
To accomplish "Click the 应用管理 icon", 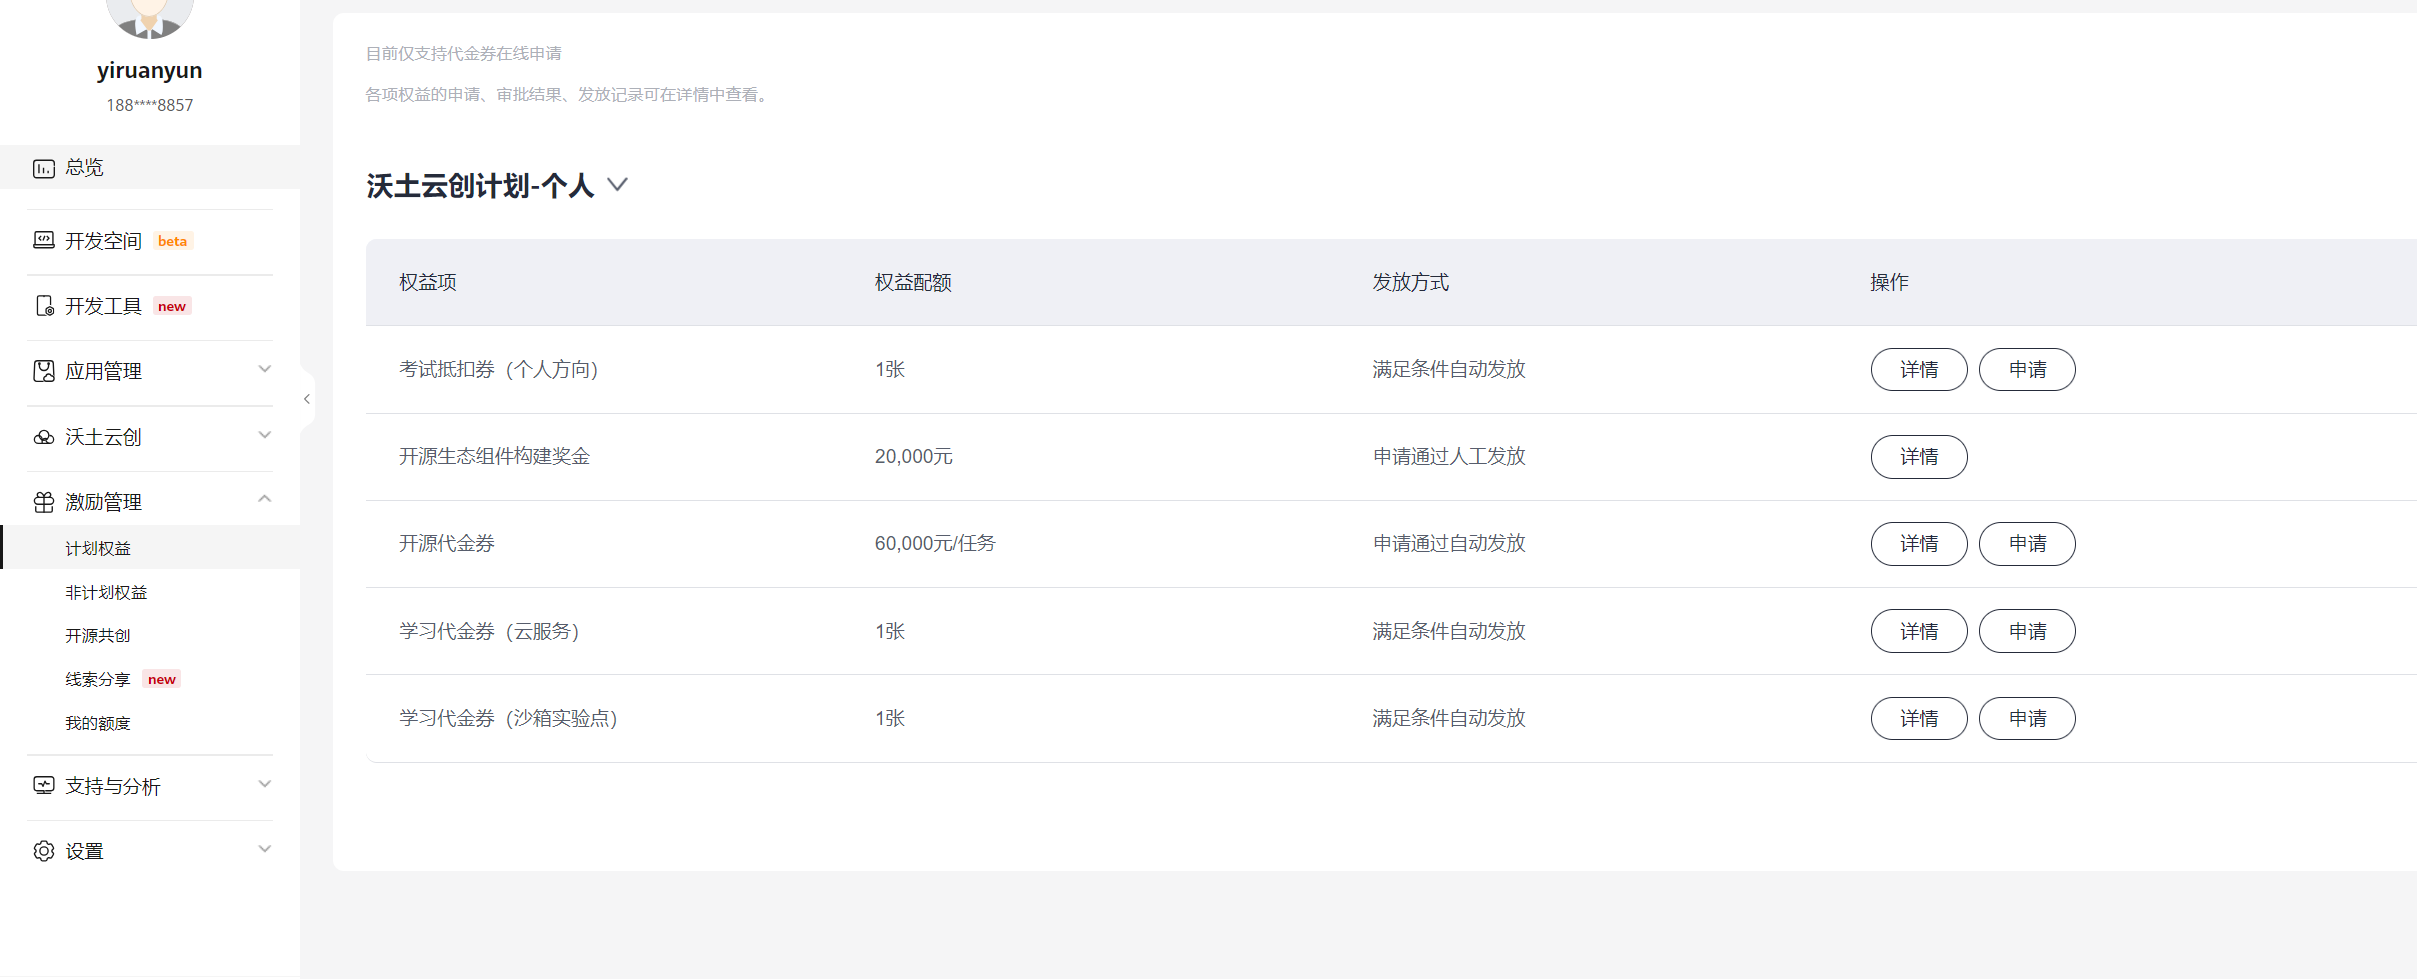I will 44,371.
